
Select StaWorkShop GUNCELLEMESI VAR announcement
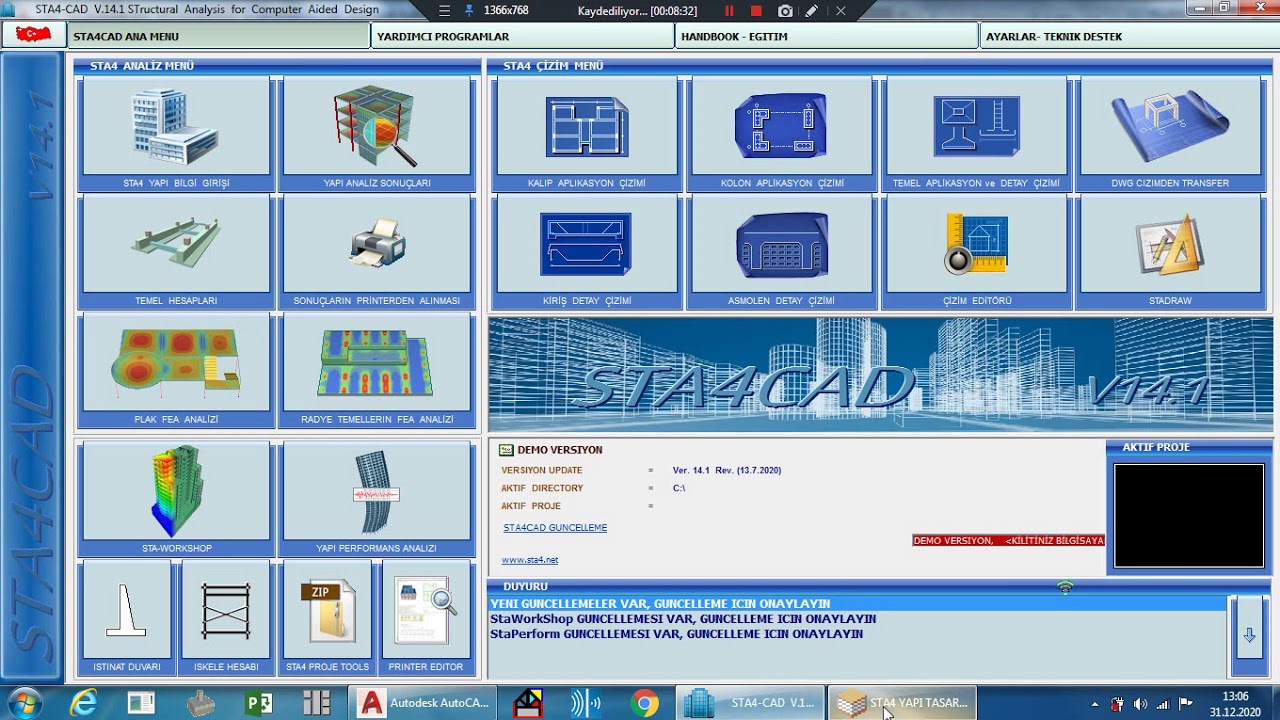683,619
